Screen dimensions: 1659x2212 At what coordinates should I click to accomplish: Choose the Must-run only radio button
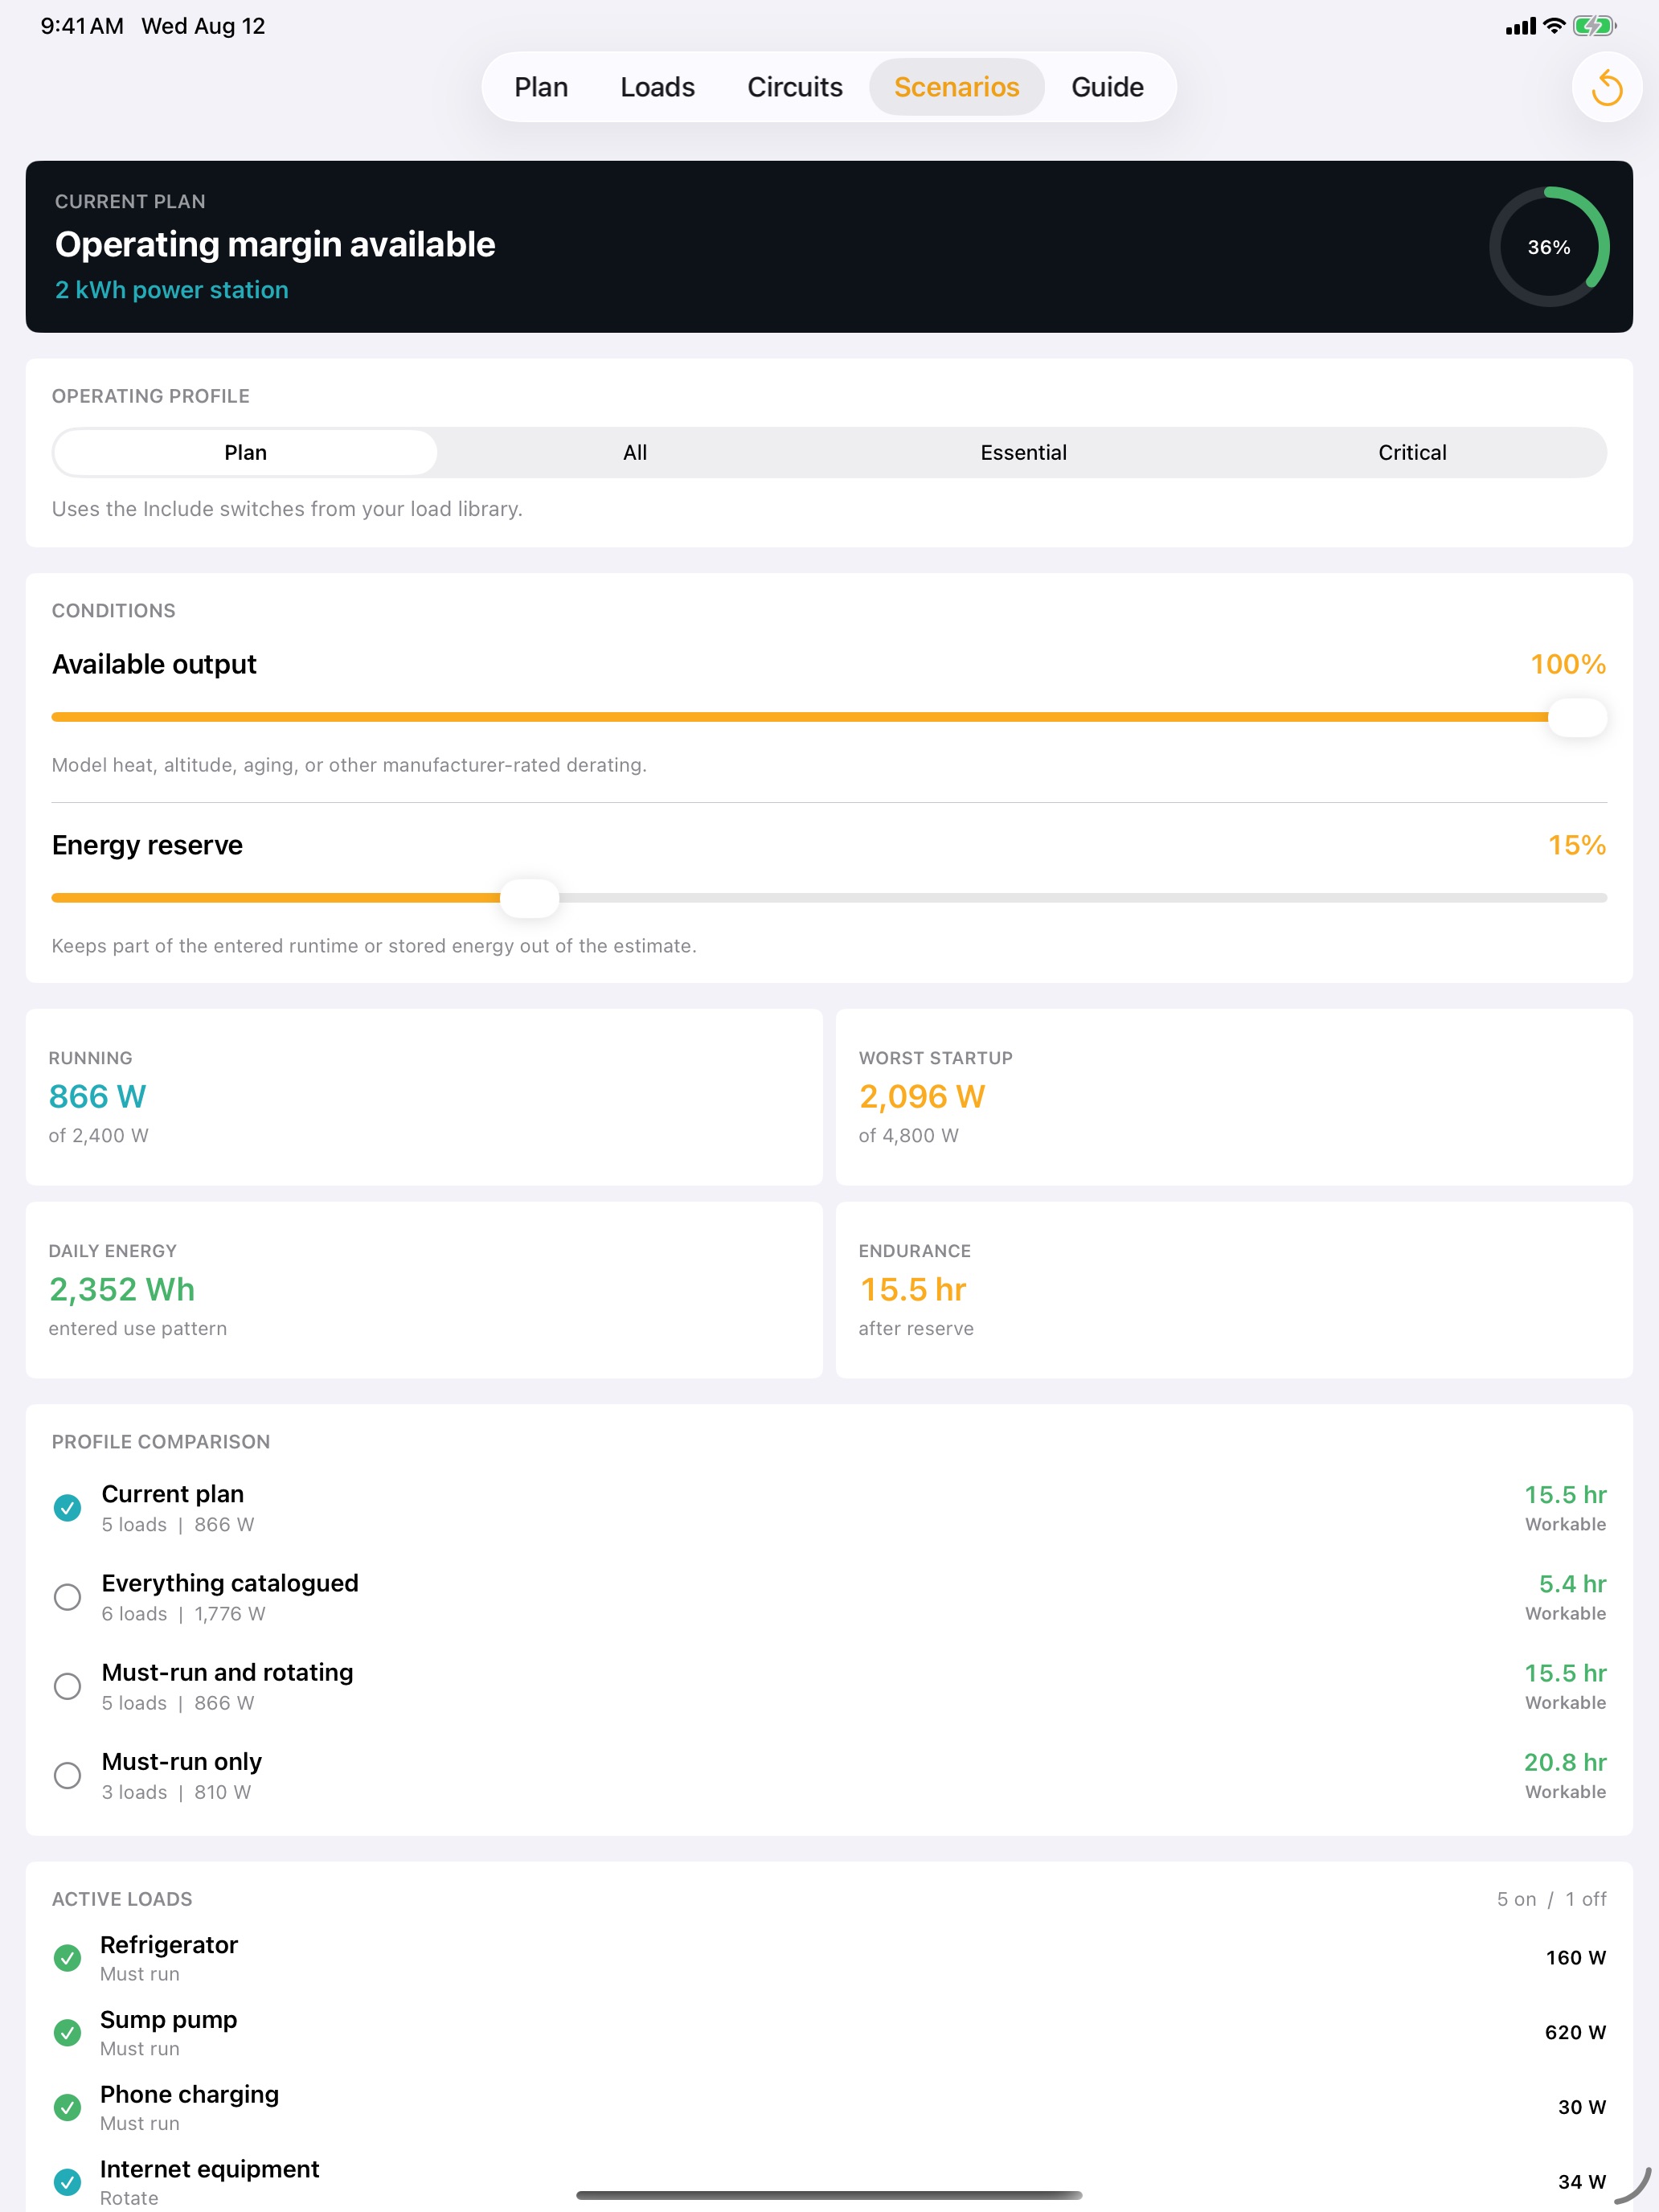(67, 1775)
